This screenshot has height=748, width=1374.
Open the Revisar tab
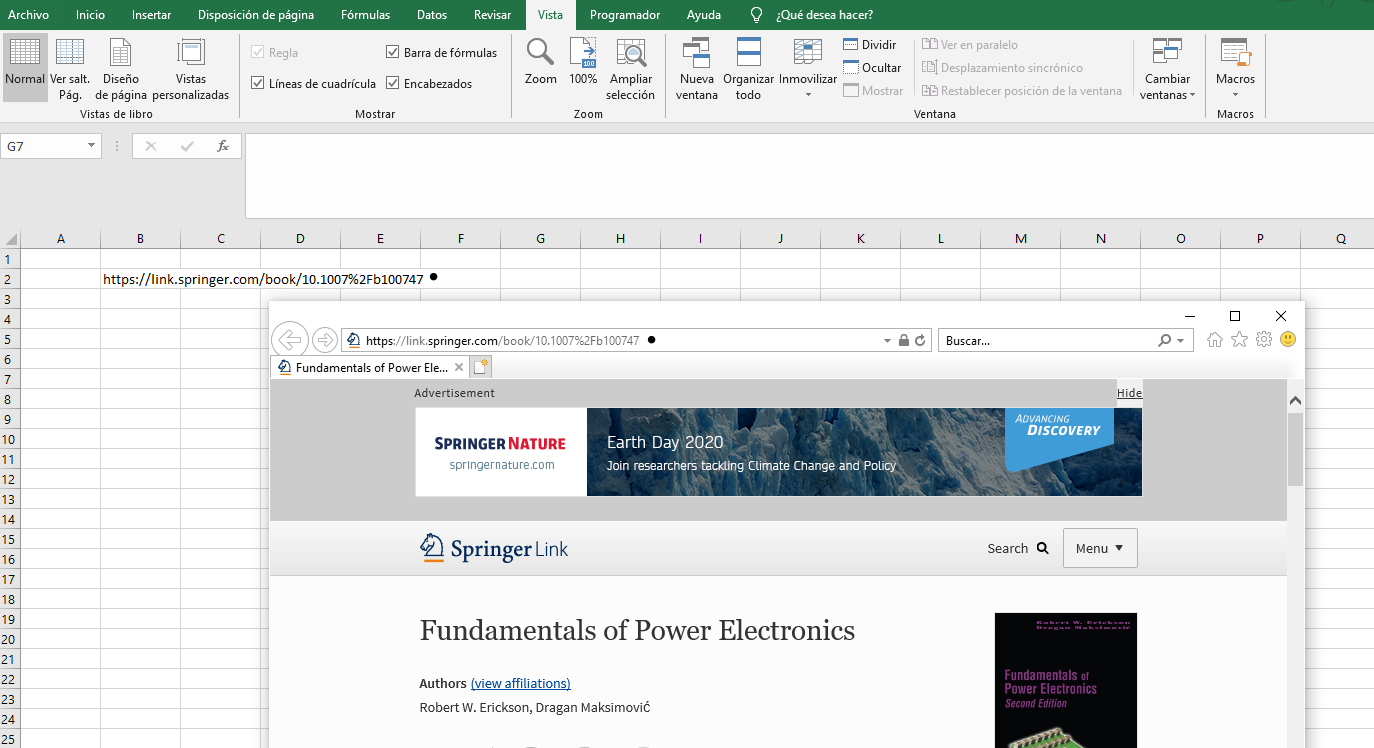pyautogui.click(x=492, y=15)
